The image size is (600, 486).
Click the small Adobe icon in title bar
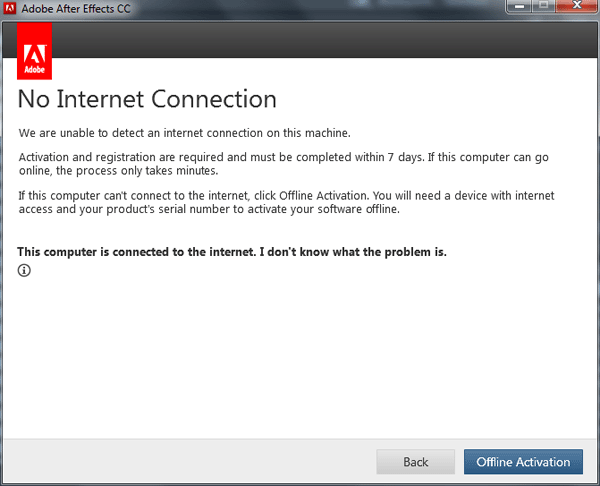point(10,8)
